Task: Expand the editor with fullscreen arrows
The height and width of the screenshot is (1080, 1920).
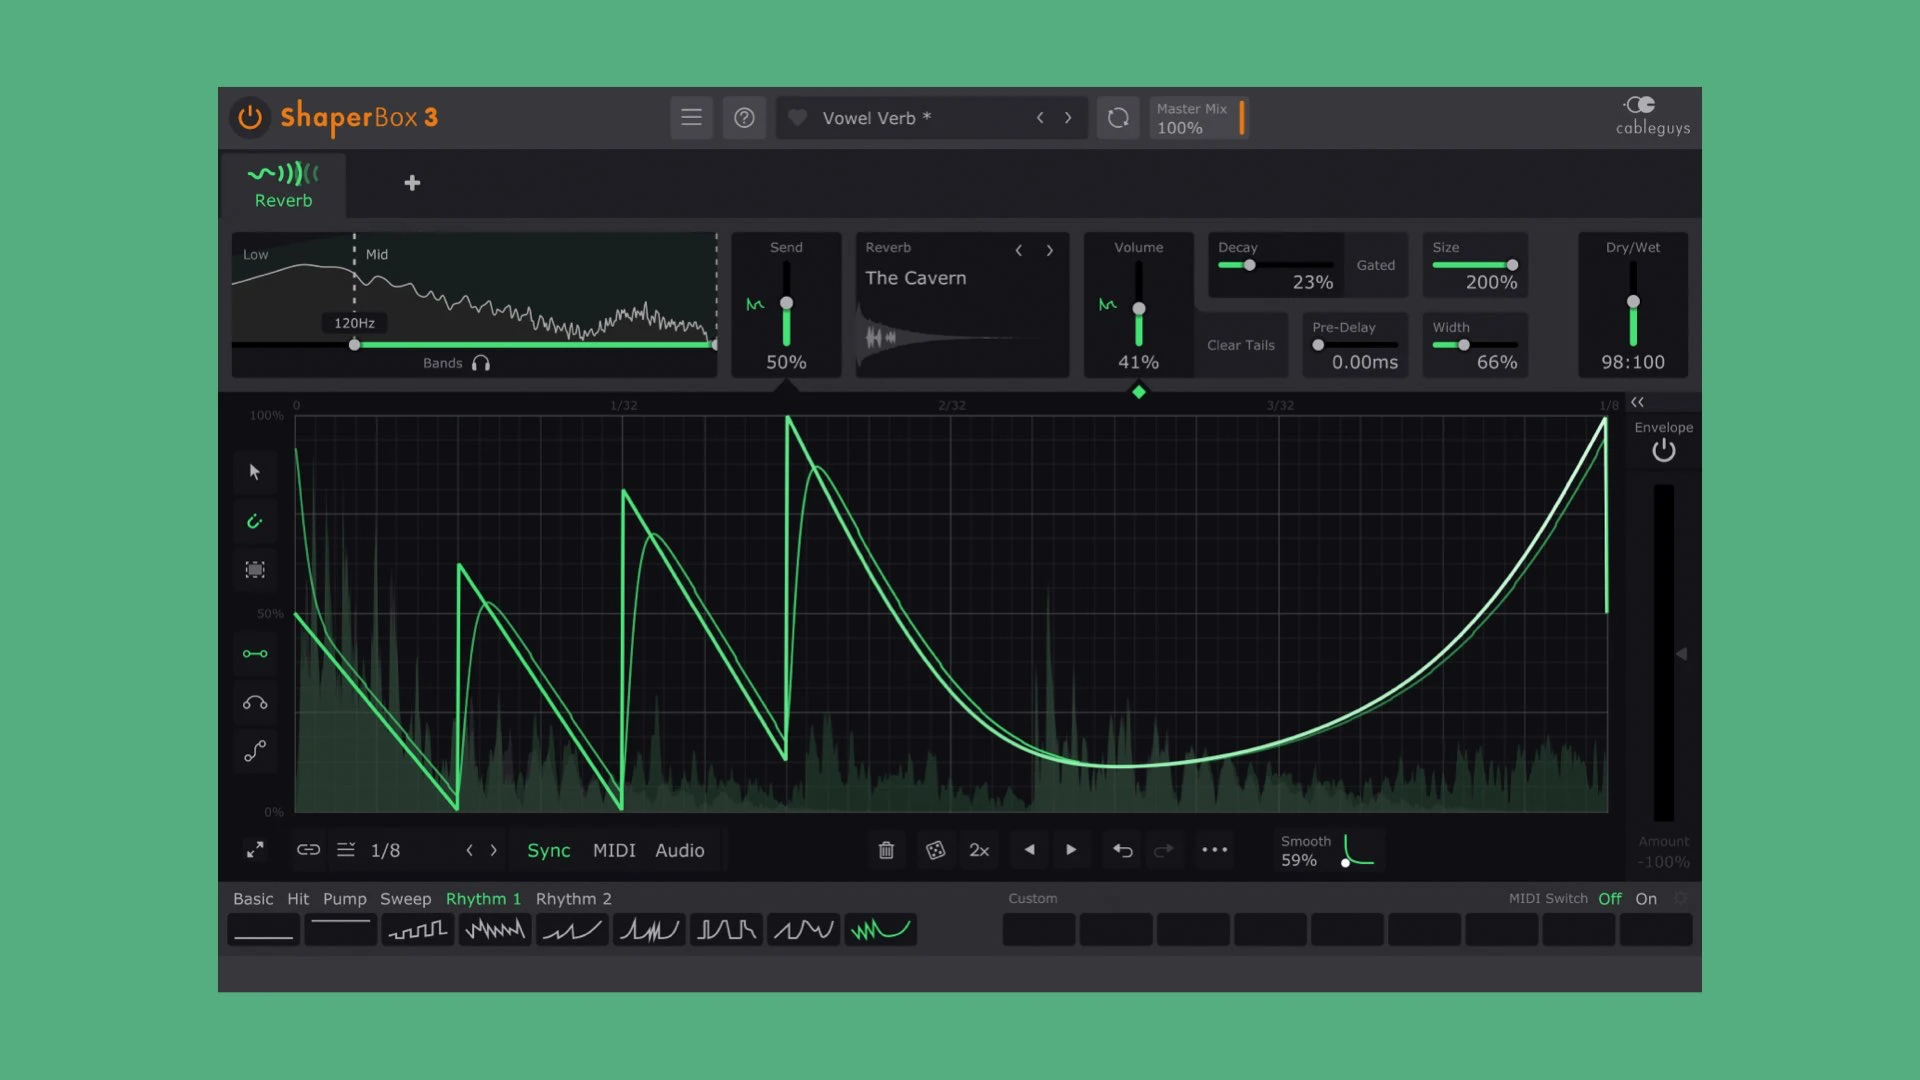Action: click(255, 850)
